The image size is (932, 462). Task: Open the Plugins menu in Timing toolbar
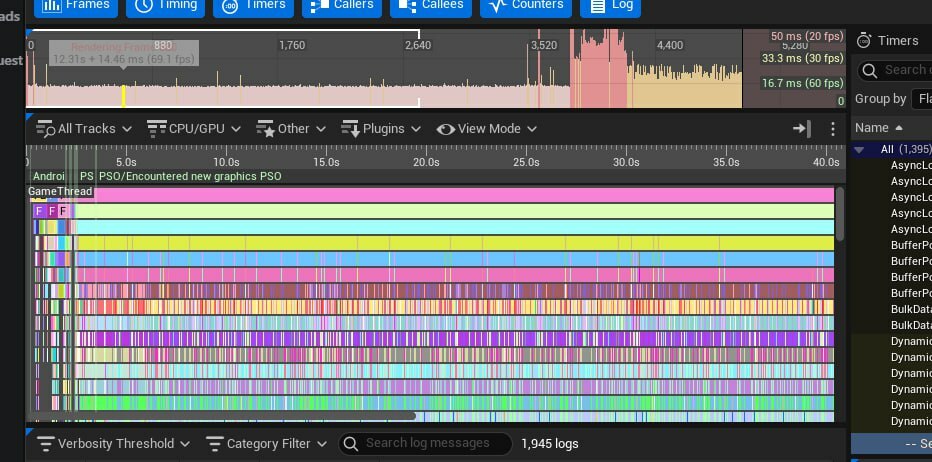click(381, 129)
